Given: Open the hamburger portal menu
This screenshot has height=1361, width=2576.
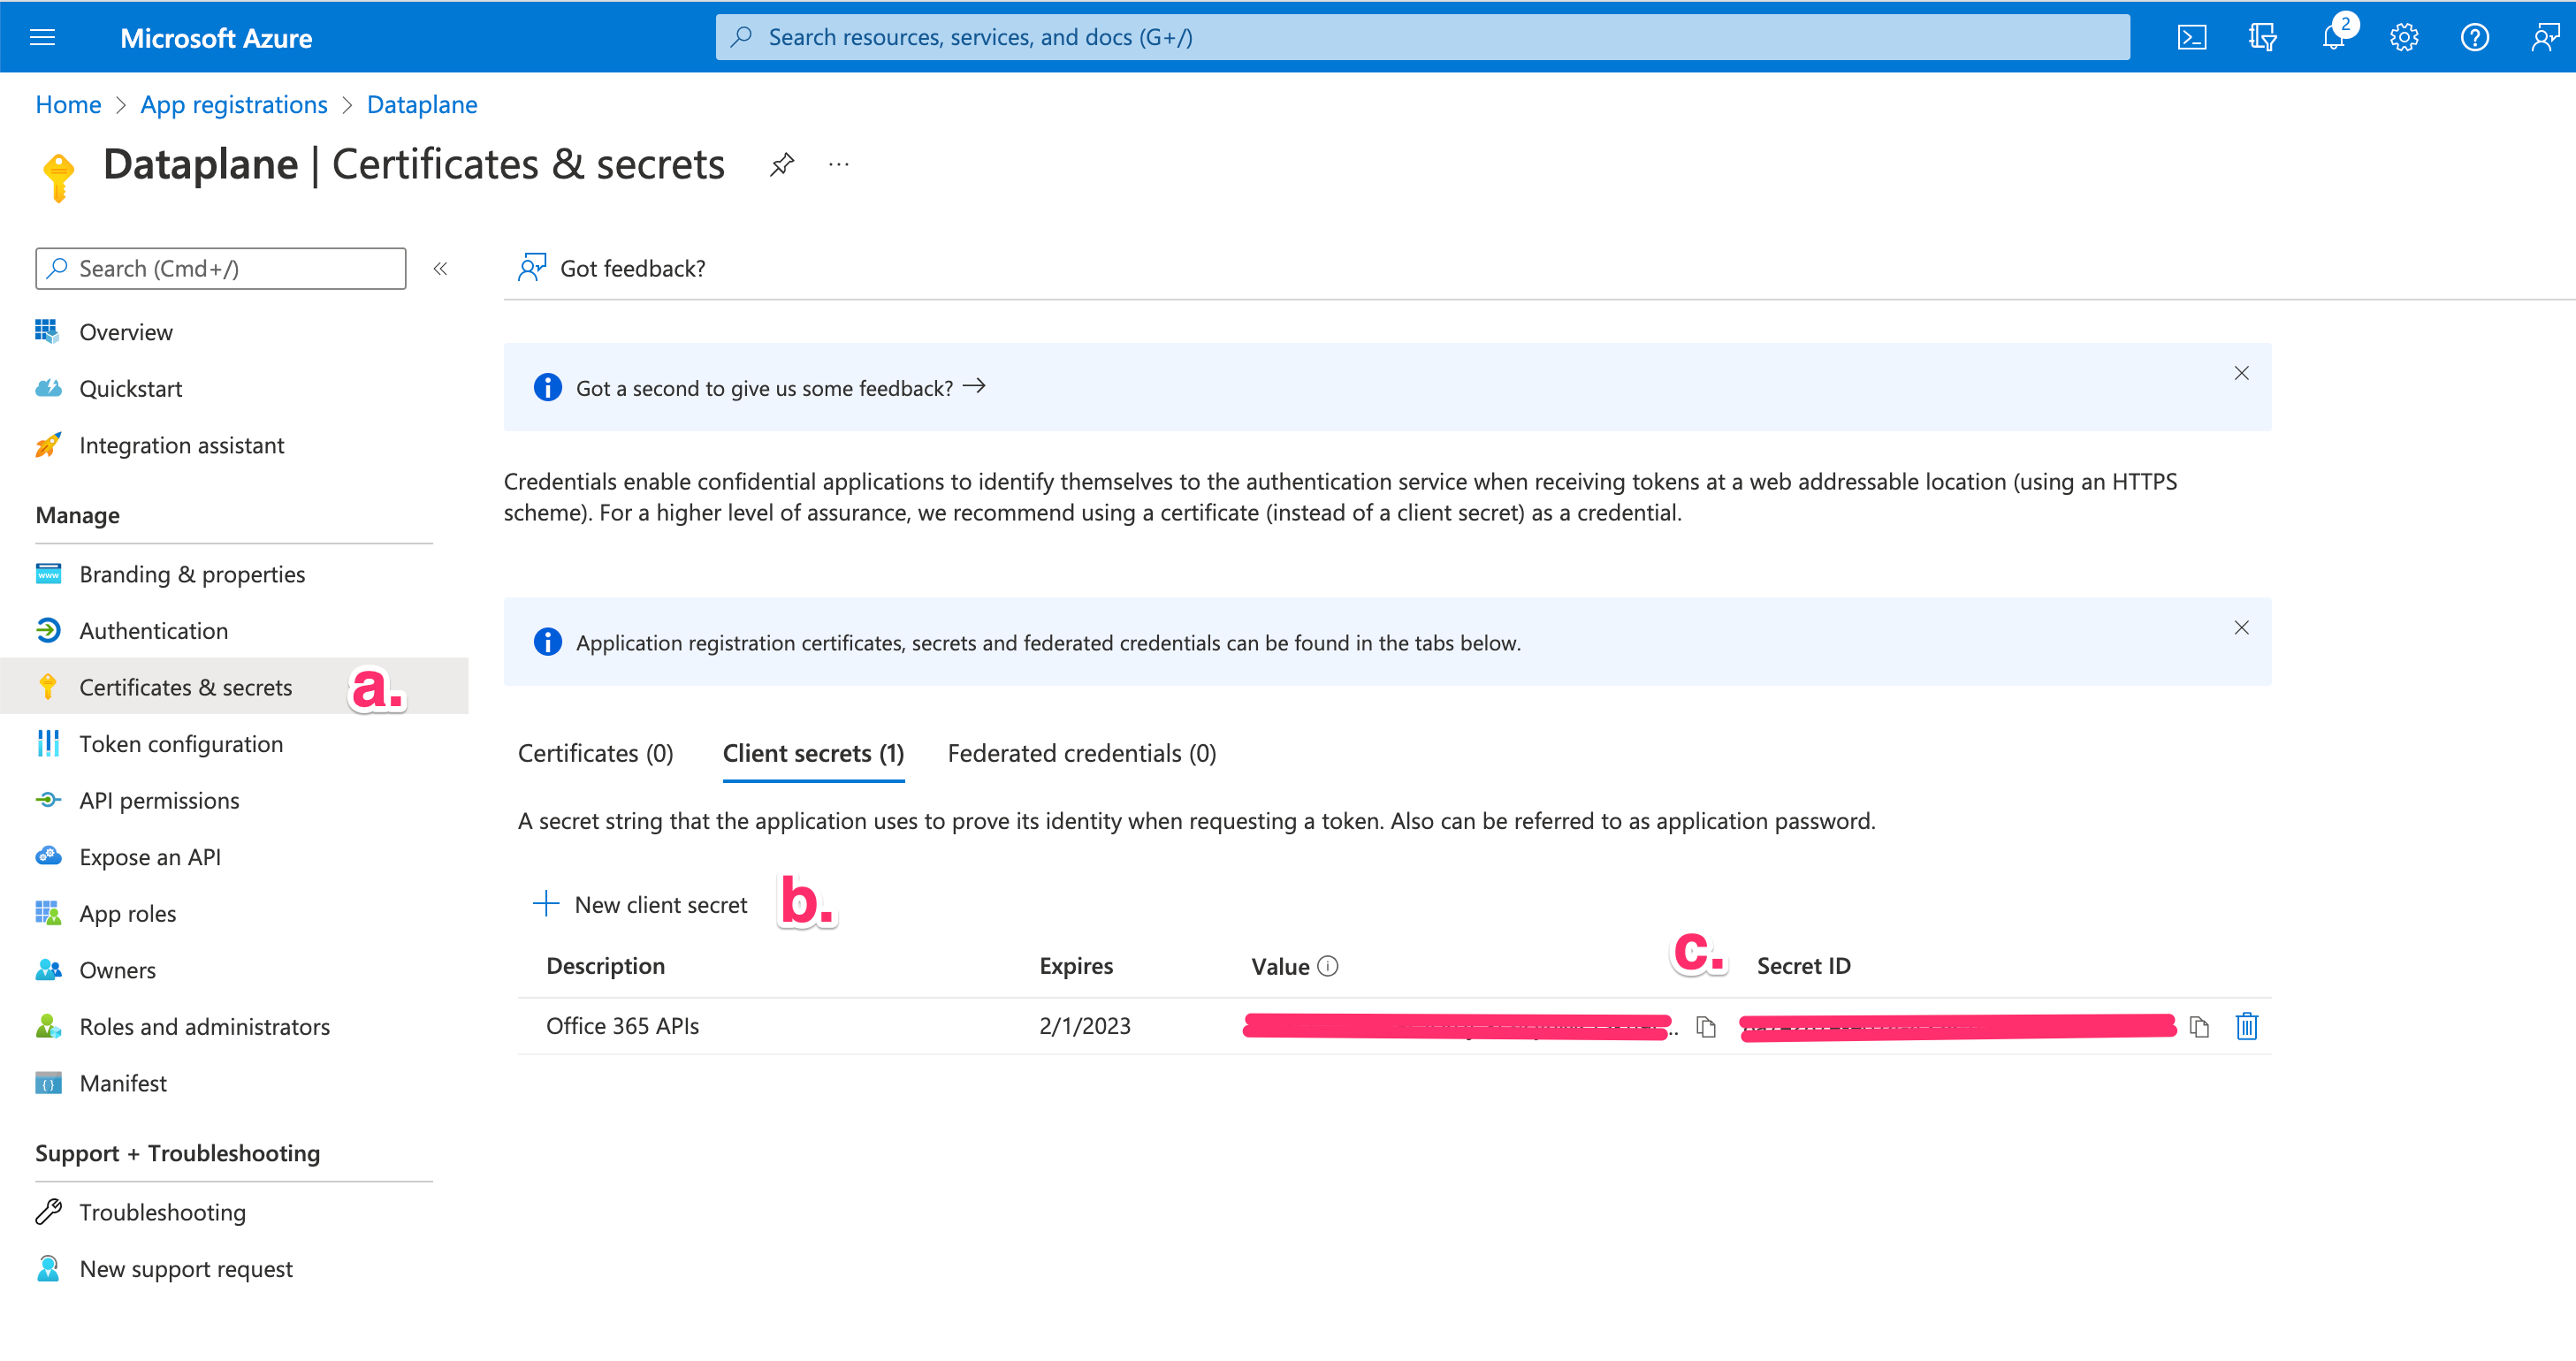Looking at the screenshot, I should pos(43,38).
